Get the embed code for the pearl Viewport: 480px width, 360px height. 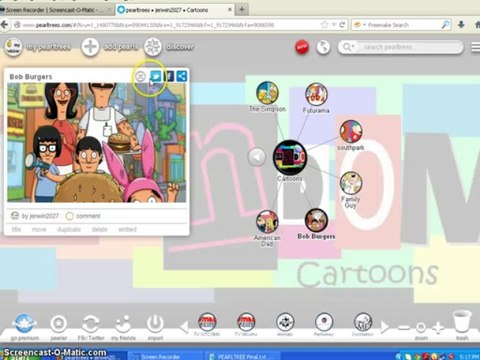(x=127, y=229)
